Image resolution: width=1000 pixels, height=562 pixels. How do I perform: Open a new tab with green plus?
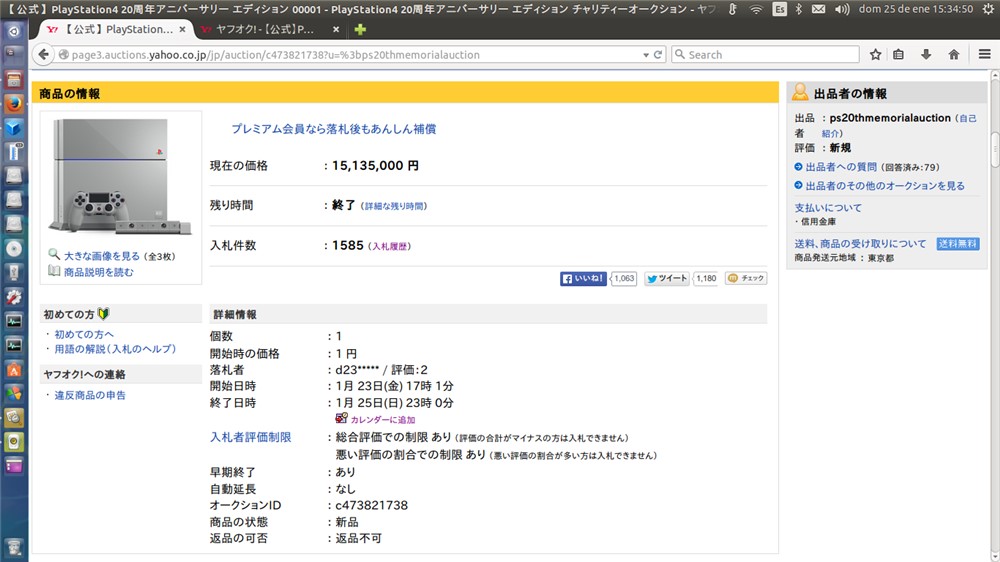(360, 29)
